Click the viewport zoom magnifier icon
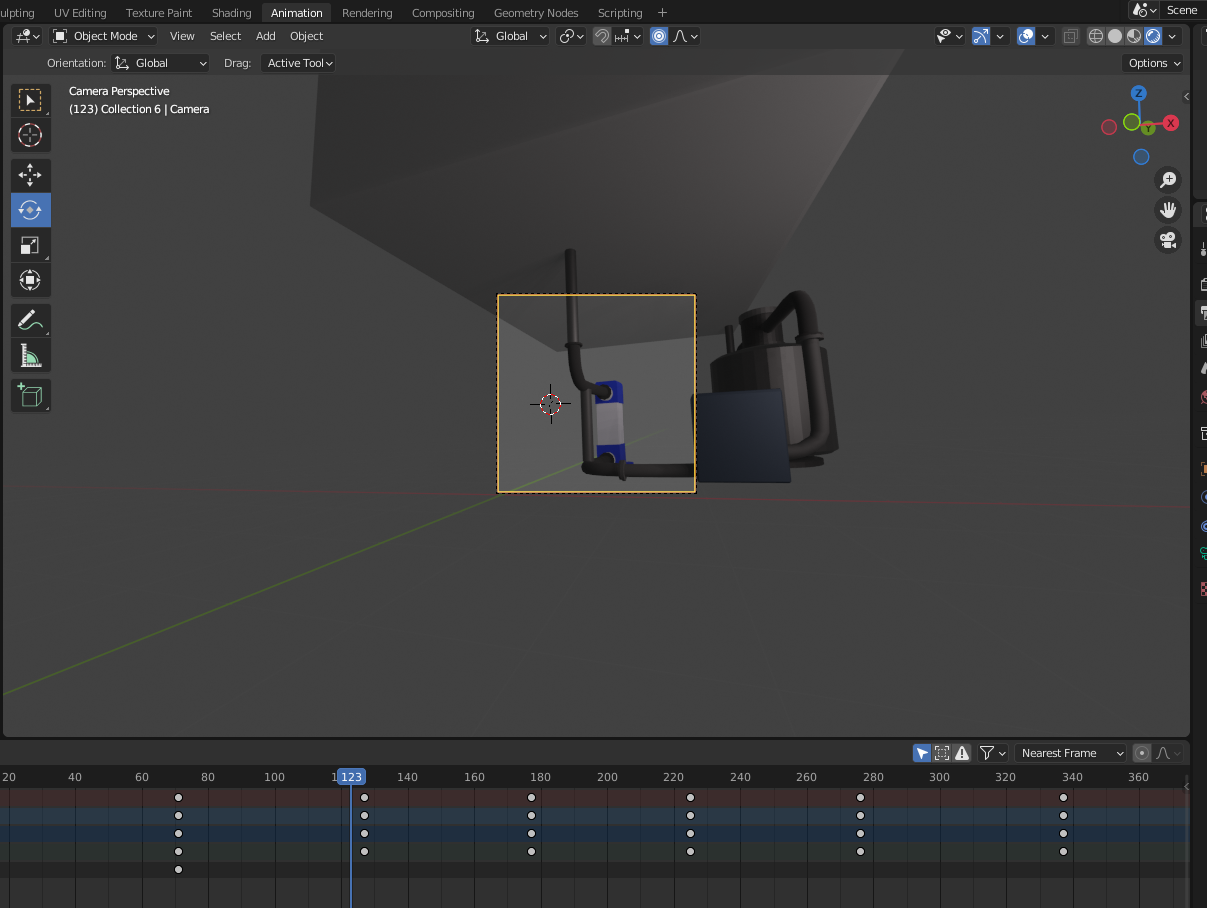Viewport: 1207px width, 908px height. (x=1168, y=180)
